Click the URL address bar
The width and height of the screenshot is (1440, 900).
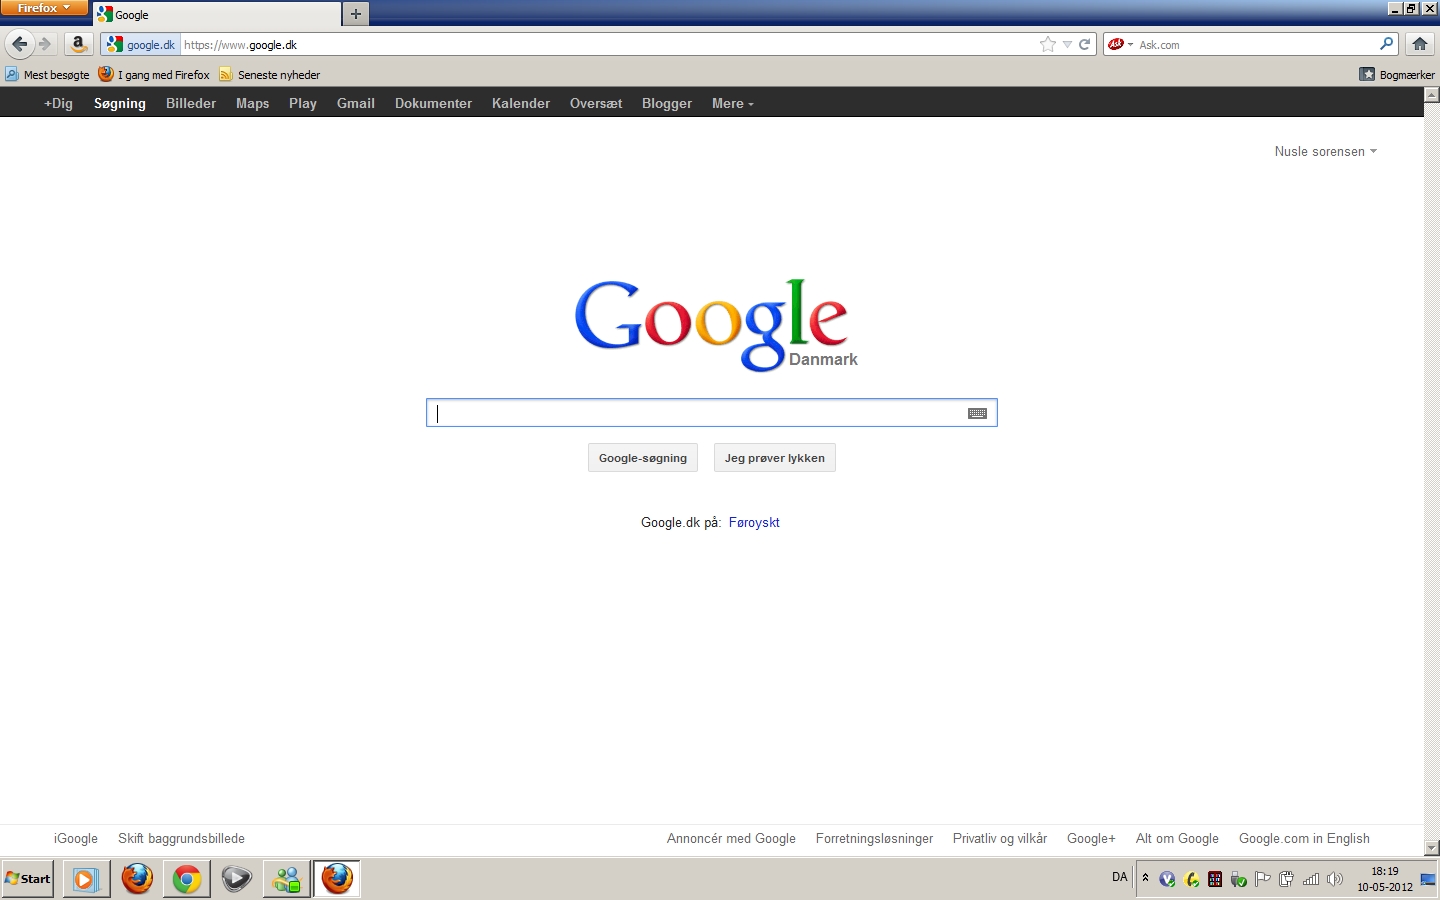pos(608,45)
